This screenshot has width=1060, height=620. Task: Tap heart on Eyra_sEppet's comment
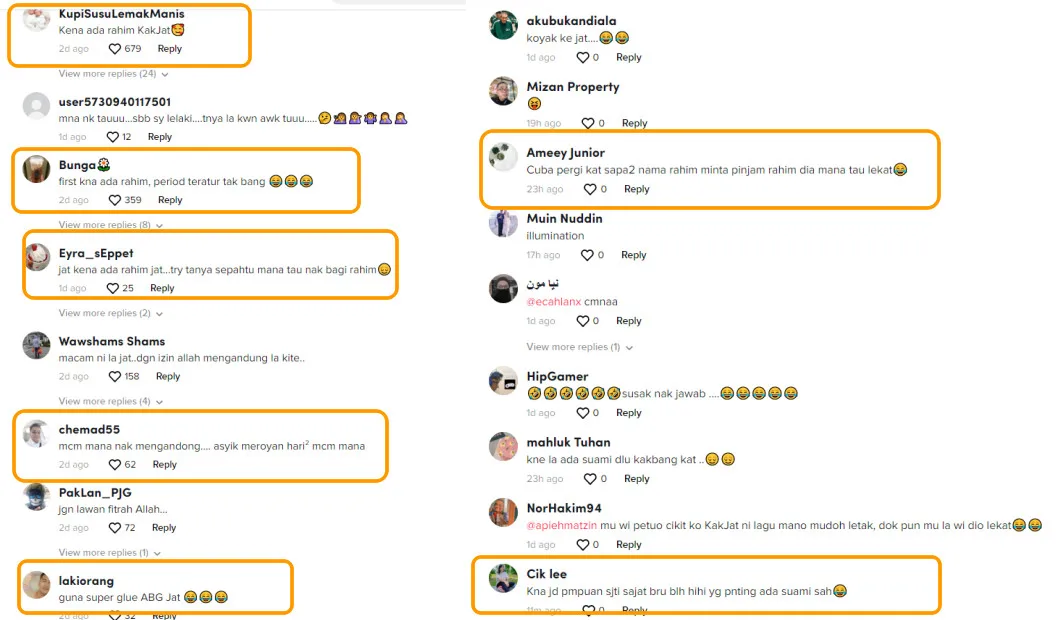(113, 288)
